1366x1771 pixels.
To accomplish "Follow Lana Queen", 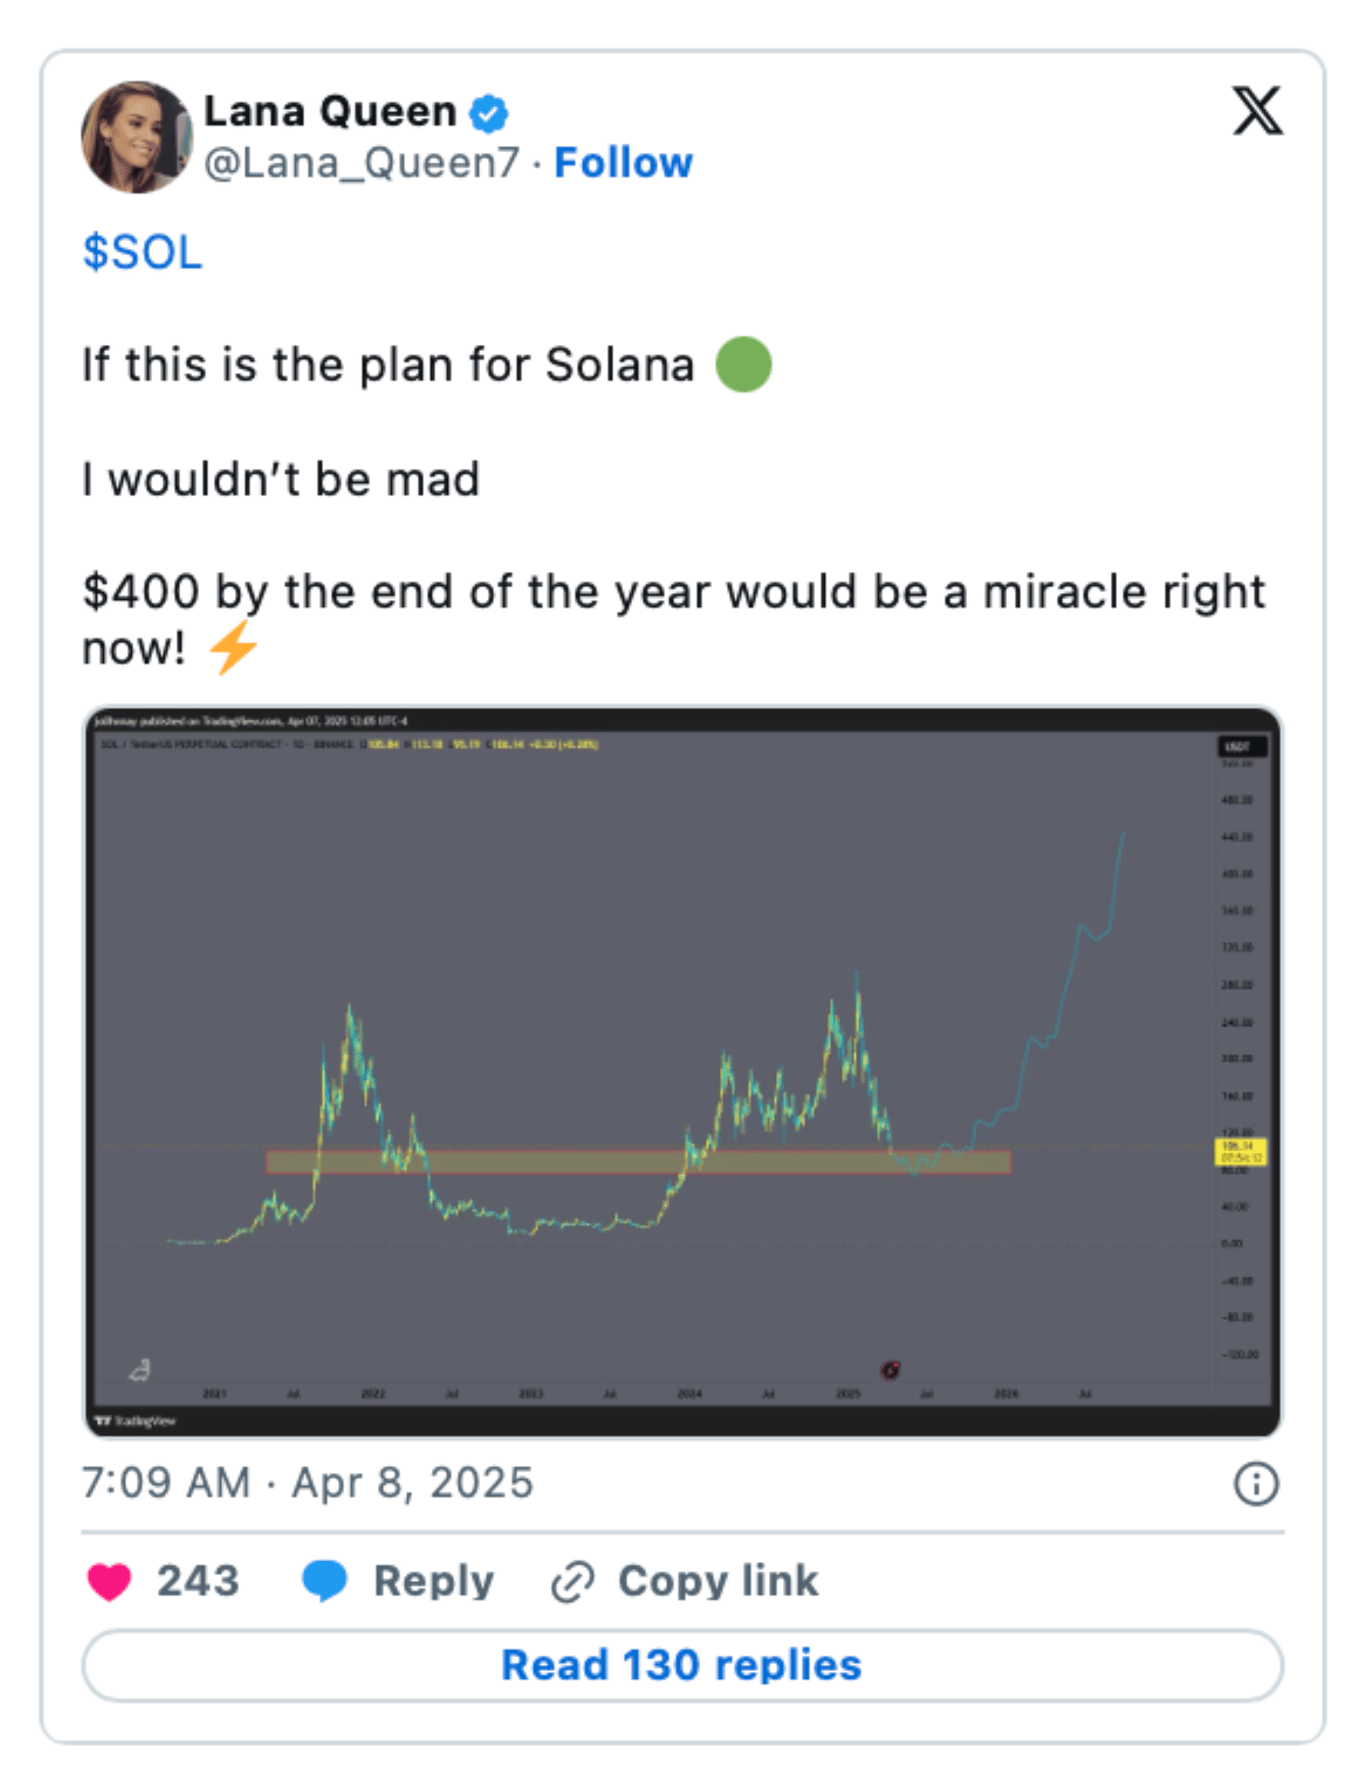I will [x=623, y=163].
